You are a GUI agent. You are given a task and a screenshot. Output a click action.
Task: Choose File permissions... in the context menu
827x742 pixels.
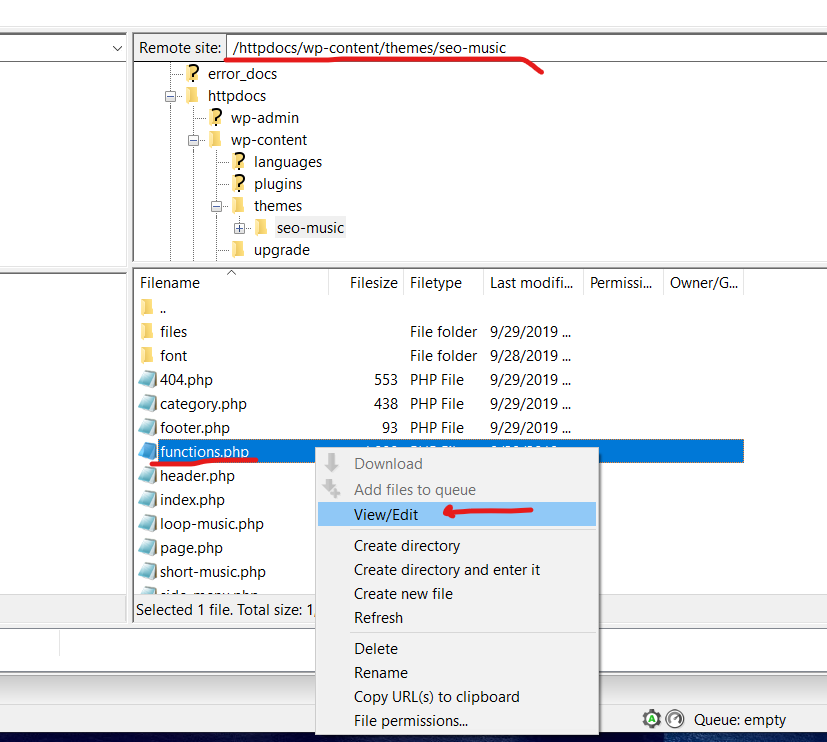click(410, 721)
